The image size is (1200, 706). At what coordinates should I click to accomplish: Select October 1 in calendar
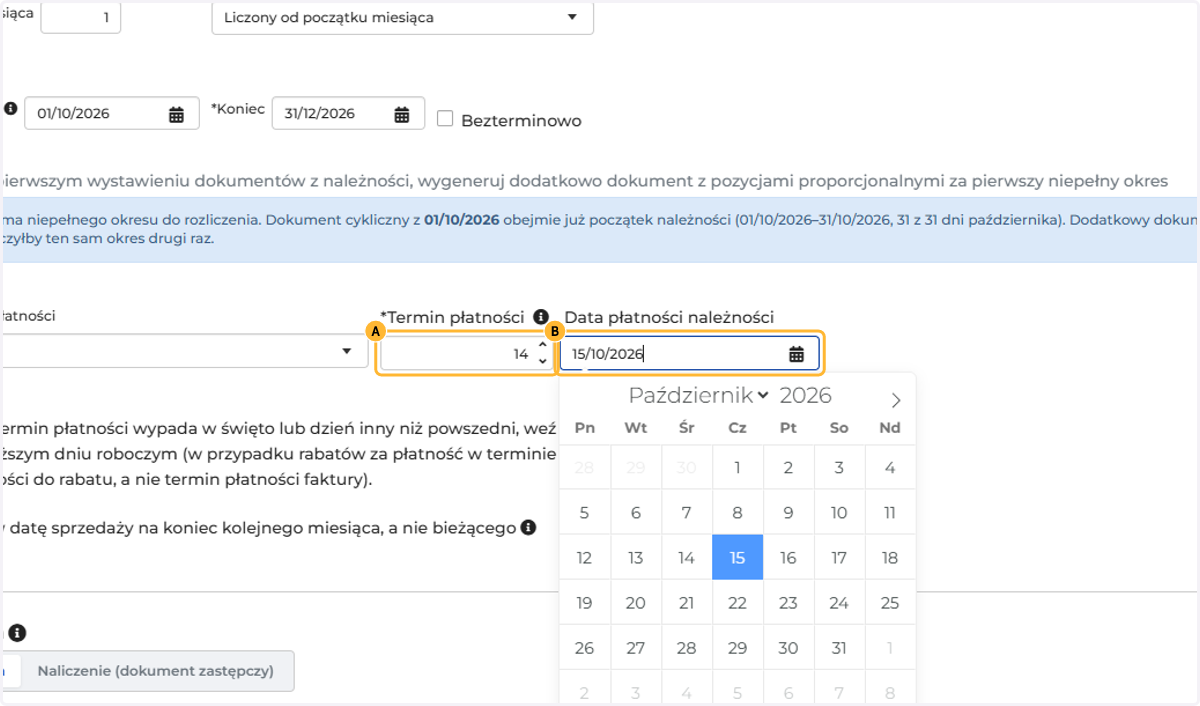click(x=737, y=467)
